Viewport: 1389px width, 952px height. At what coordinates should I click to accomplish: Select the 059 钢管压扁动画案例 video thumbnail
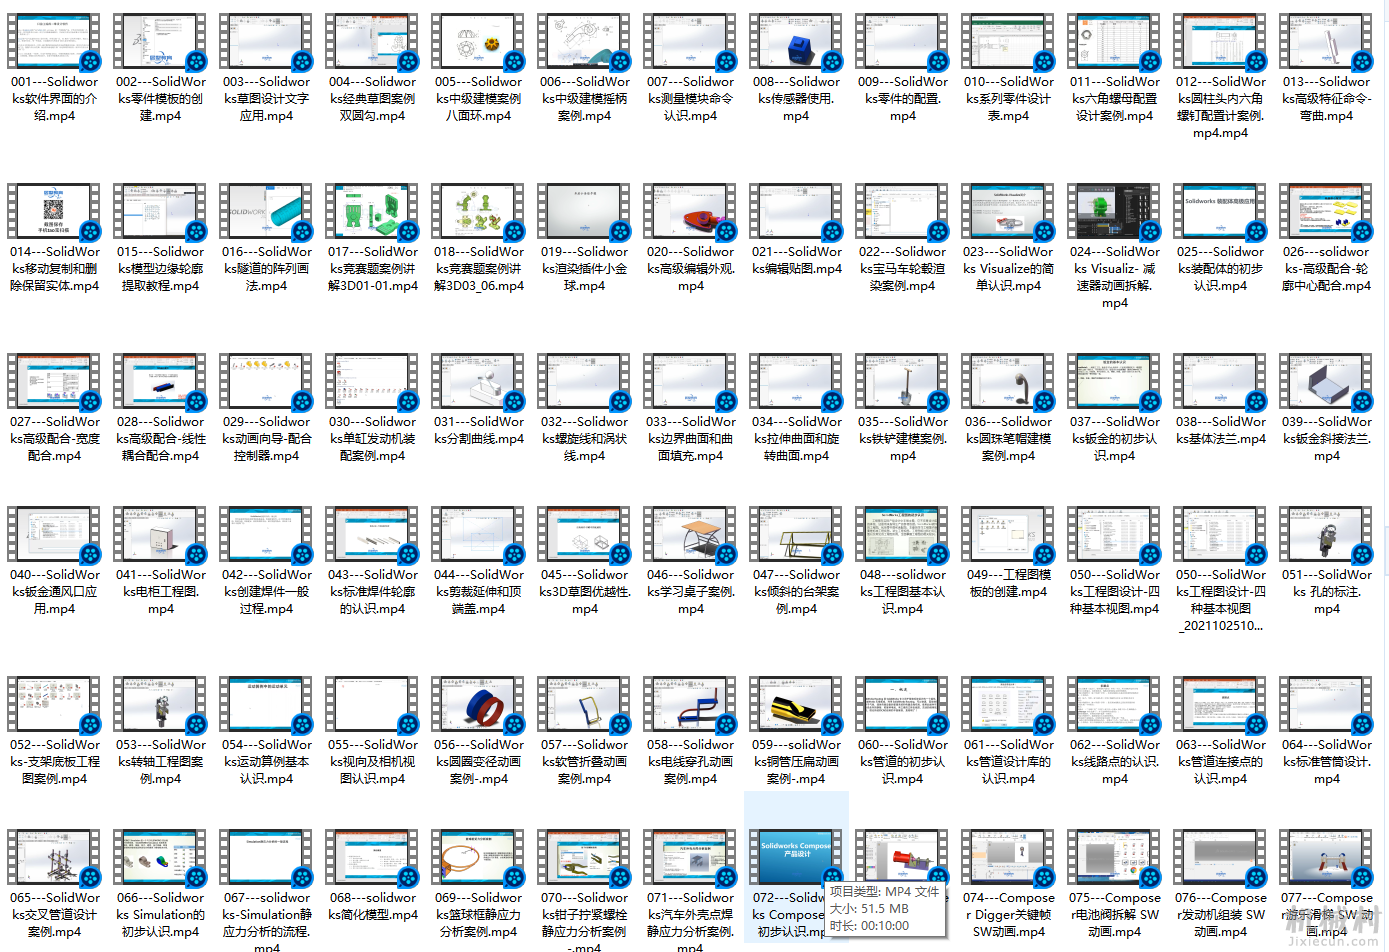point(796,705)
